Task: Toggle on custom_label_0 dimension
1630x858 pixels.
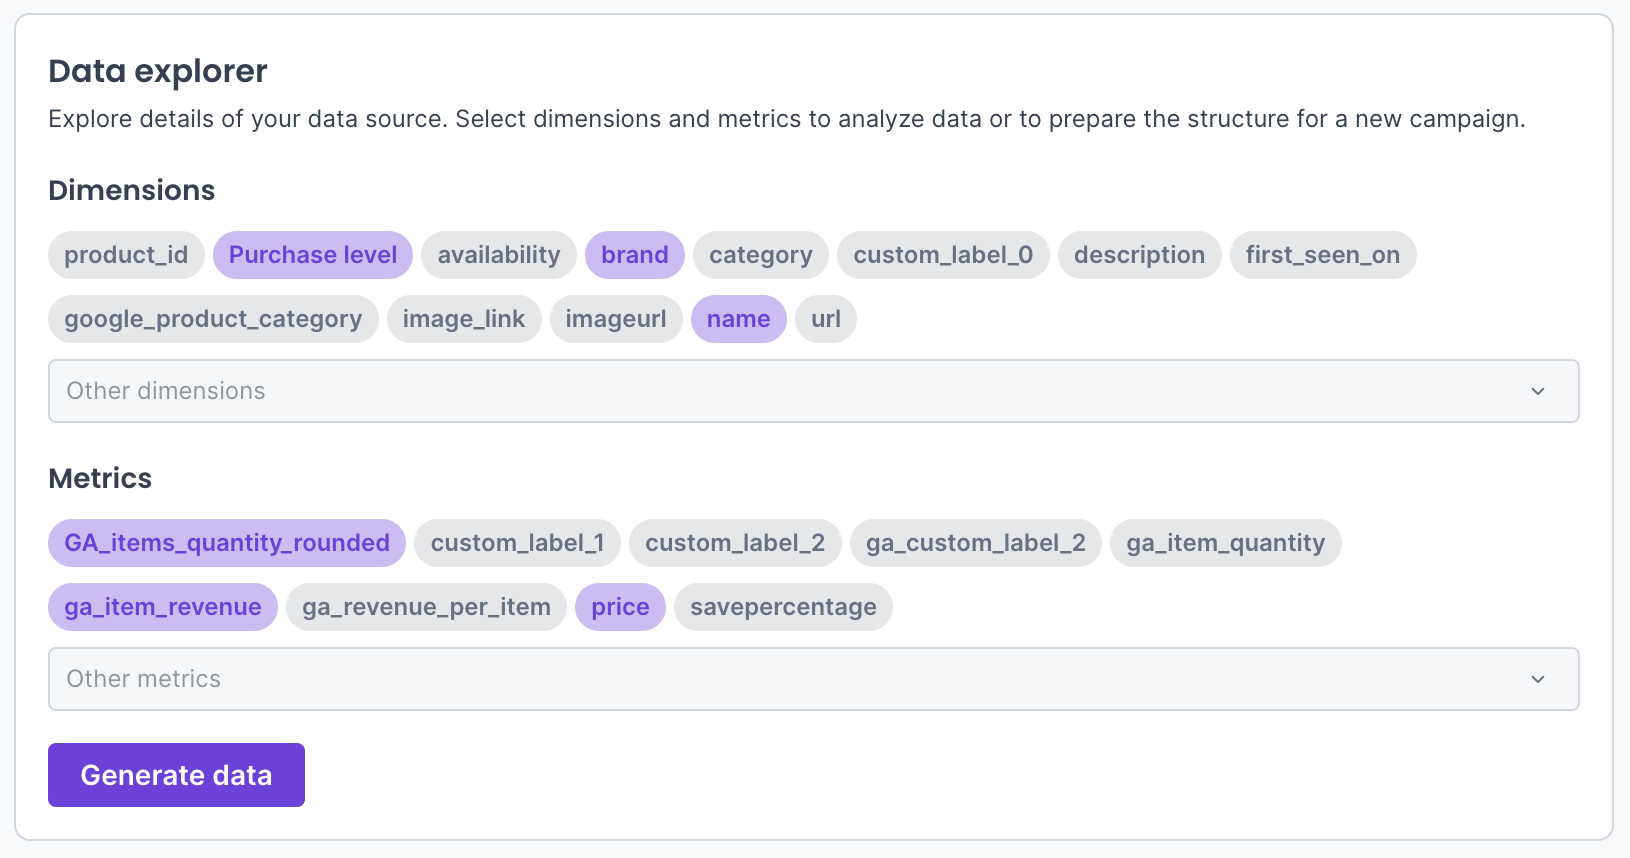Action: (942, 255)
